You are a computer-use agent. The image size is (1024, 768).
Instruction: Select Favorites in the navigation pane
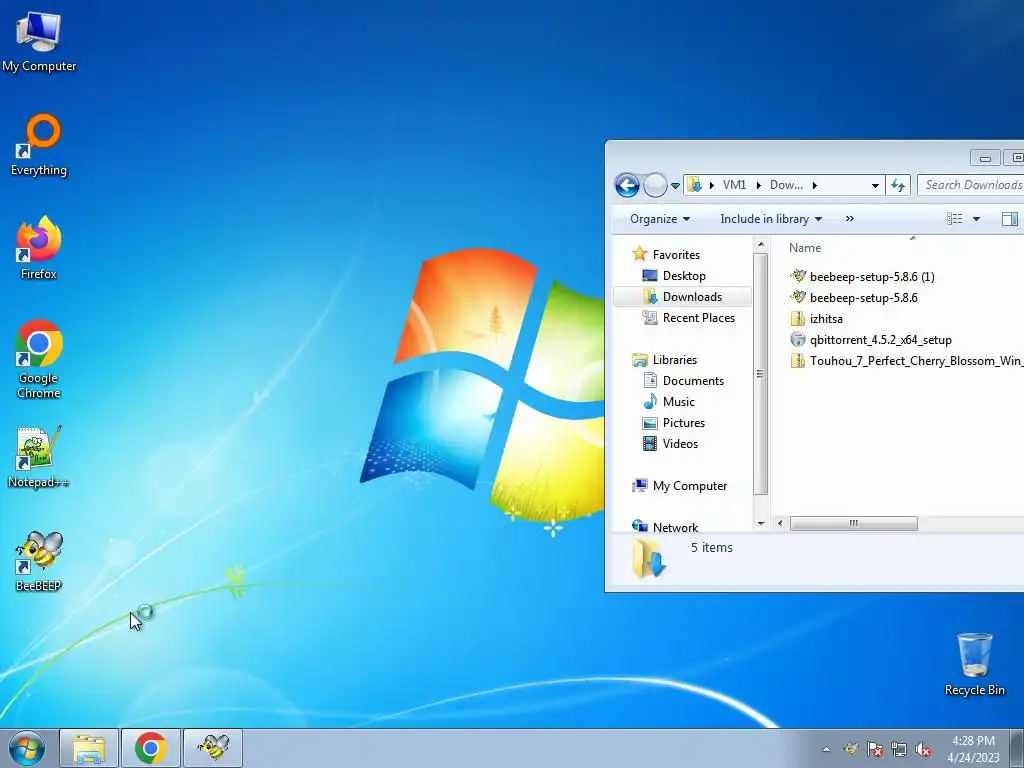676,255
